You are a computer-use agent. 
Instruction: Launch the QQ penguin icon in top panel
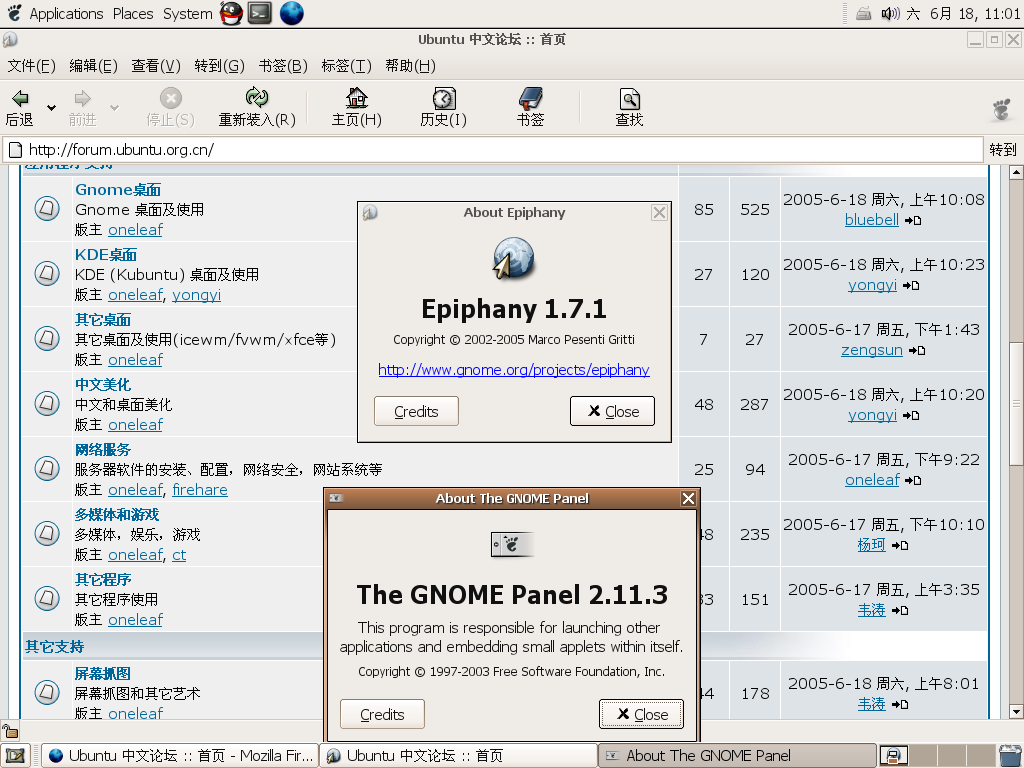pos(231,13)
